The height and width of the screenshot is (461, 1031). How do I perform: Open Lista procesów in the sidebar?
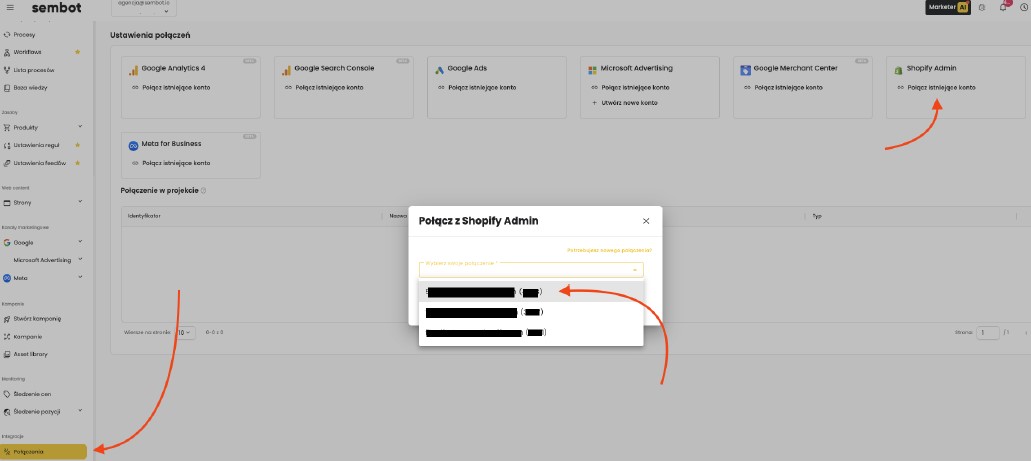(x=34, y=70)
